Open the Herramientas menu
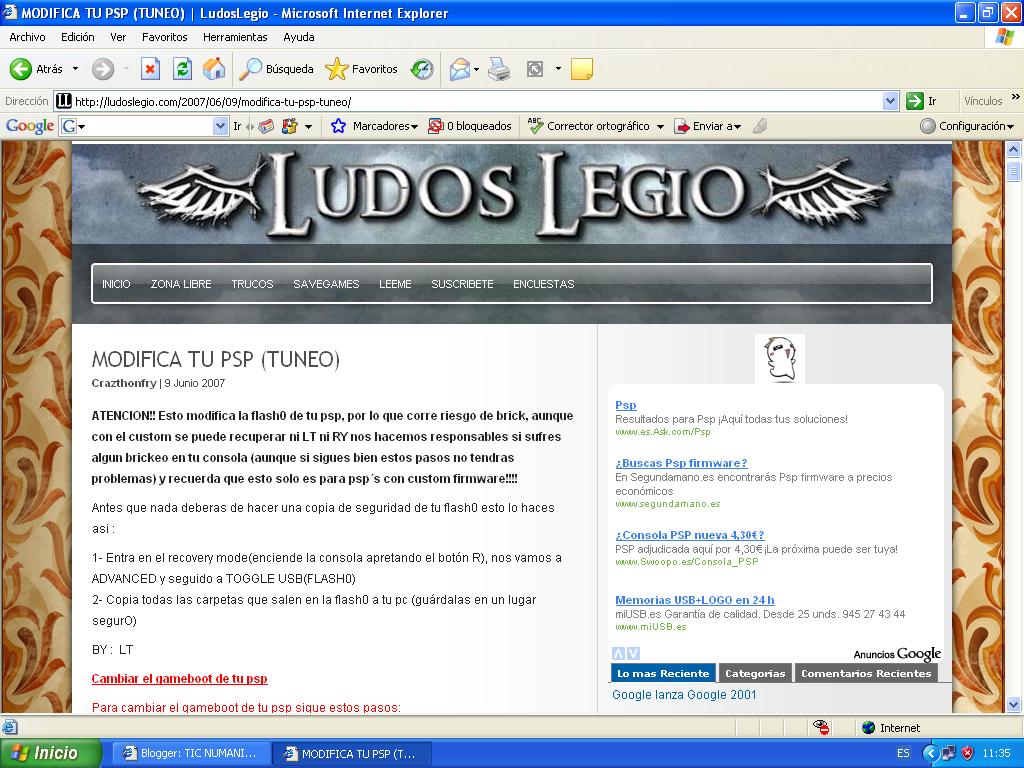The height and width of the screenshot is (768, 1024). pos(235,37)
